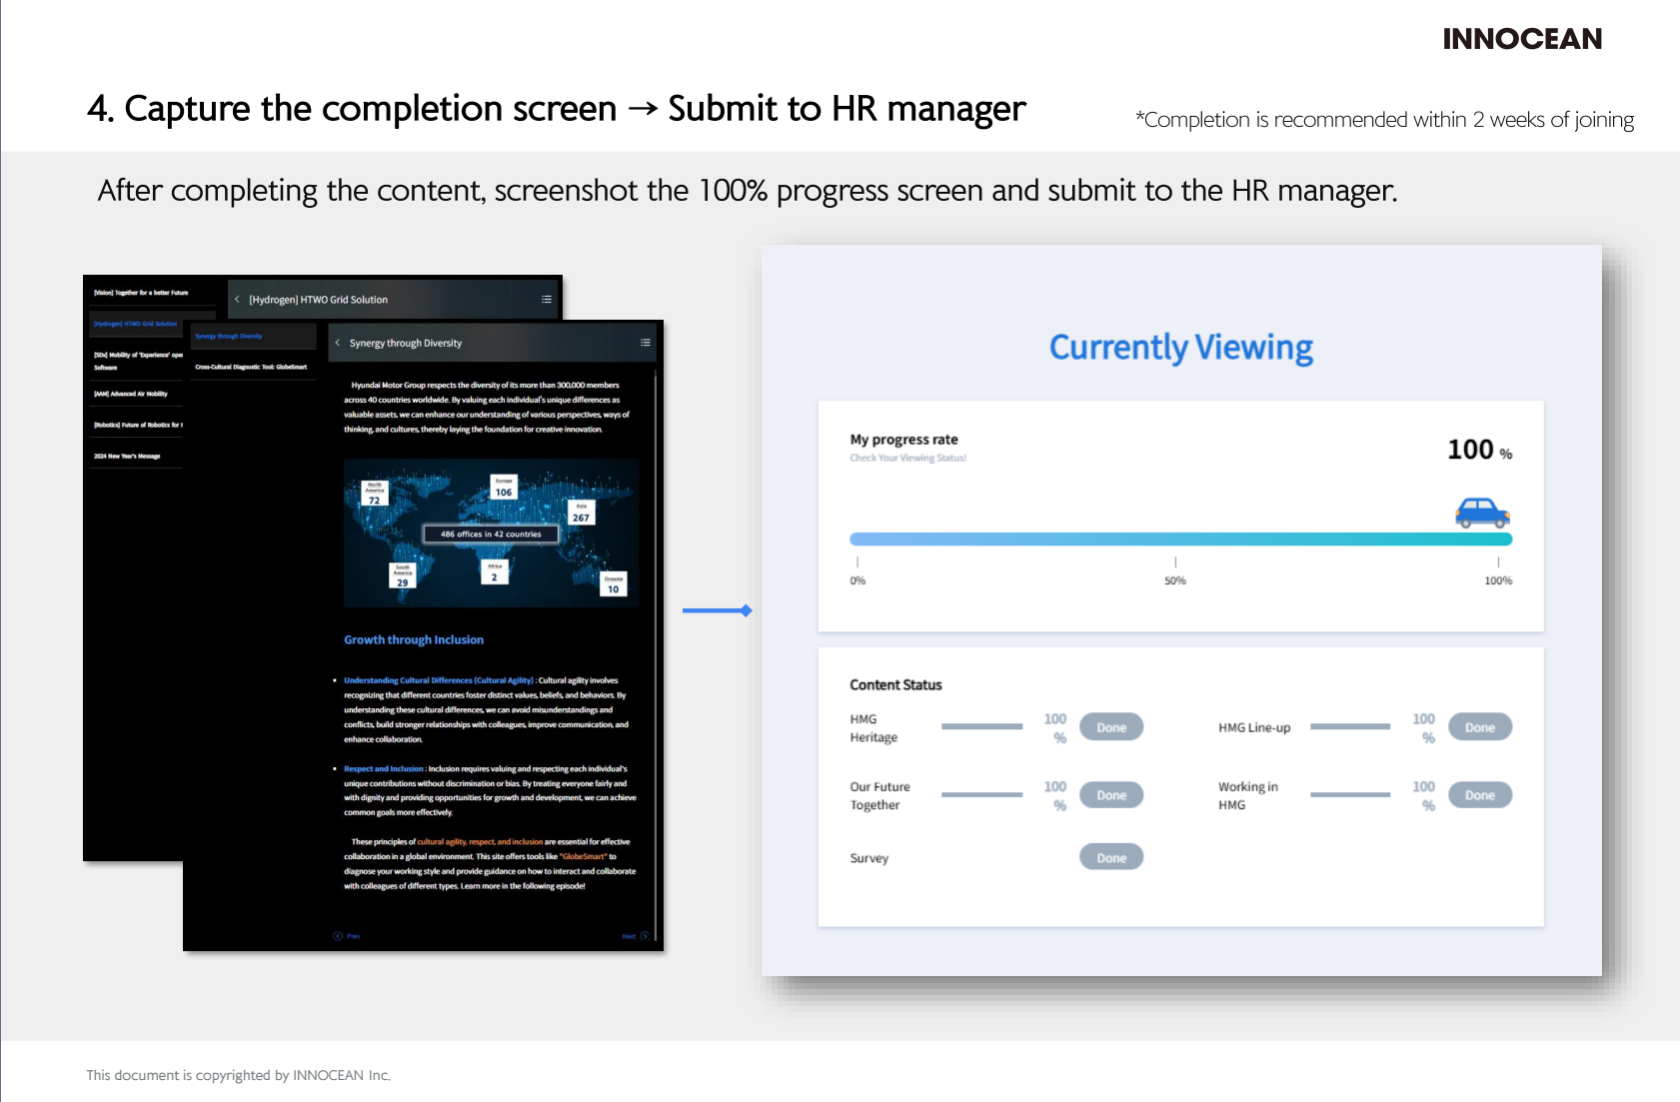This screenshot has width=1680, height=1102.
Task: Click the INNOCEAN logo
Action: 1522,39
